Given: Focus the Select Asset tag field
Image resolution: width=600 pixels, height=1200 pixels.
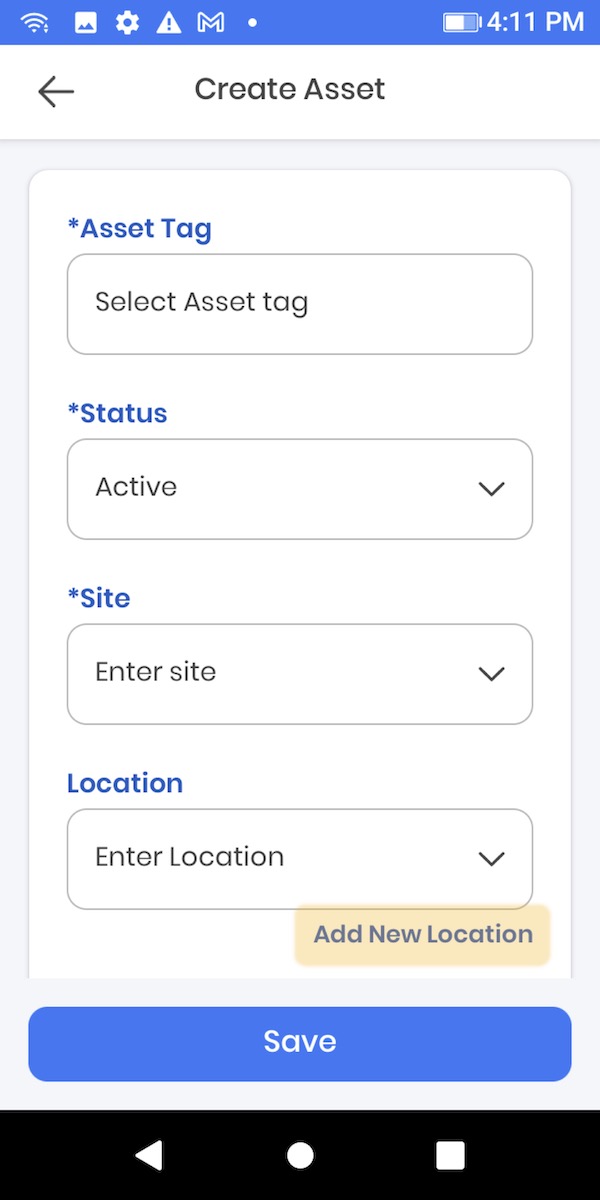Looking at the screenshot, I should [300, 304].
